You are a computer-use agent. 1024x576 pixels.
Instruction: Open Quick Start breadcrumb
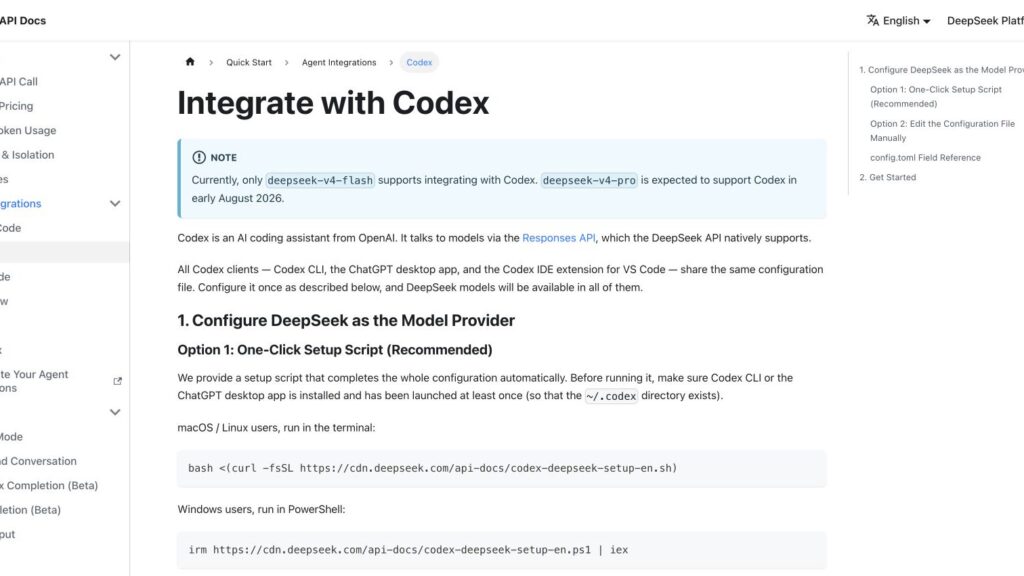pyautogui.click(x=249, y=62)
